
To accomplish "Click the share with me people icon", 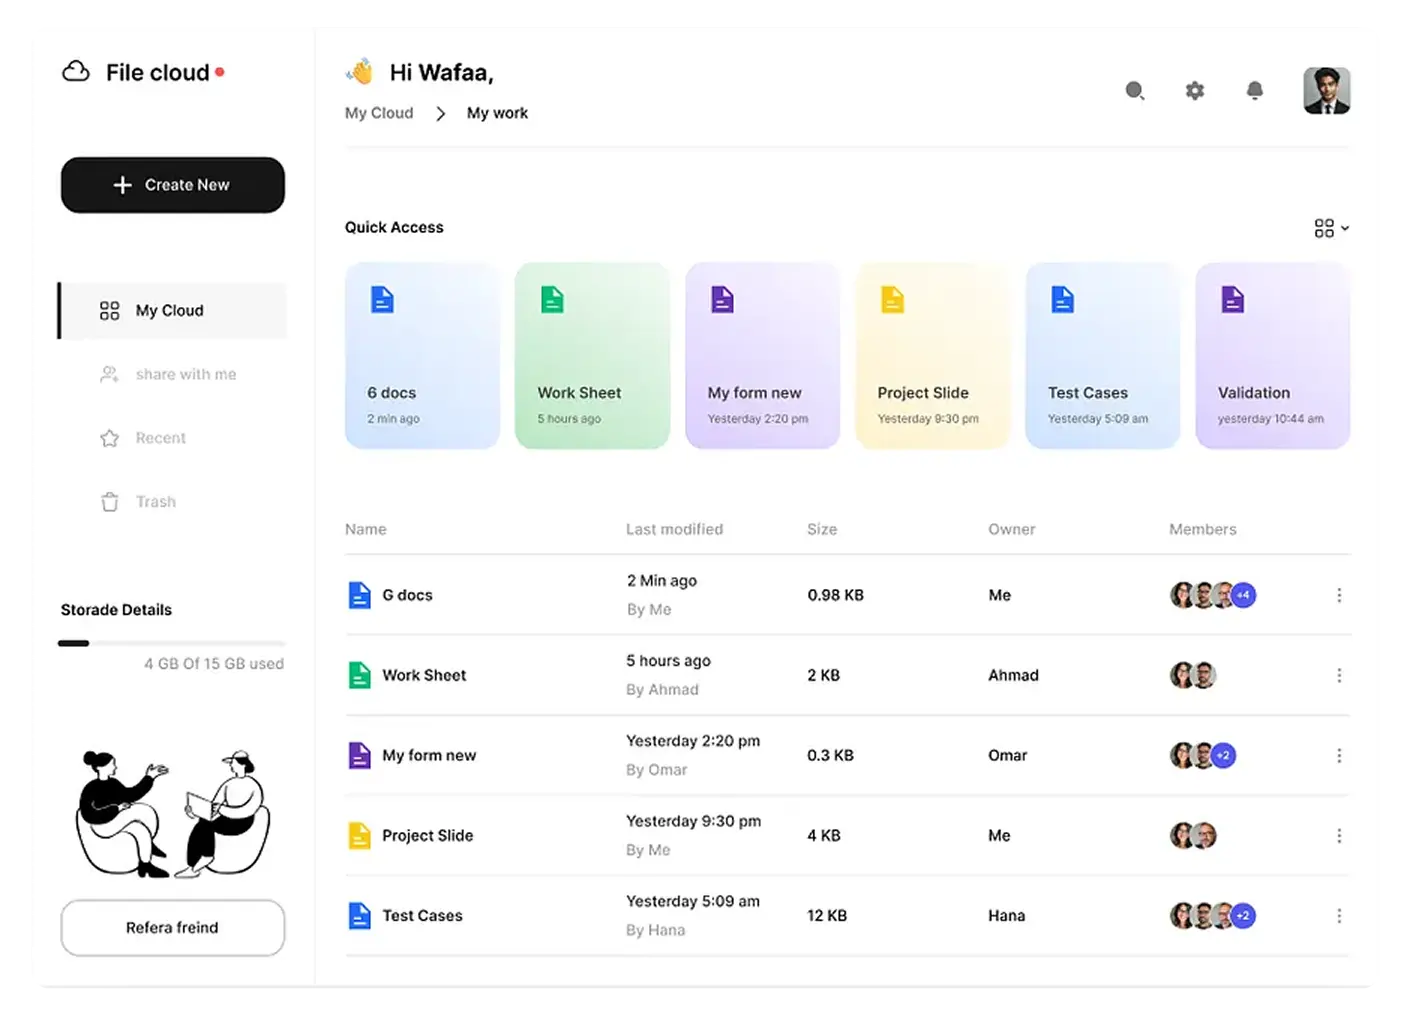I will (x=109, y=374).
